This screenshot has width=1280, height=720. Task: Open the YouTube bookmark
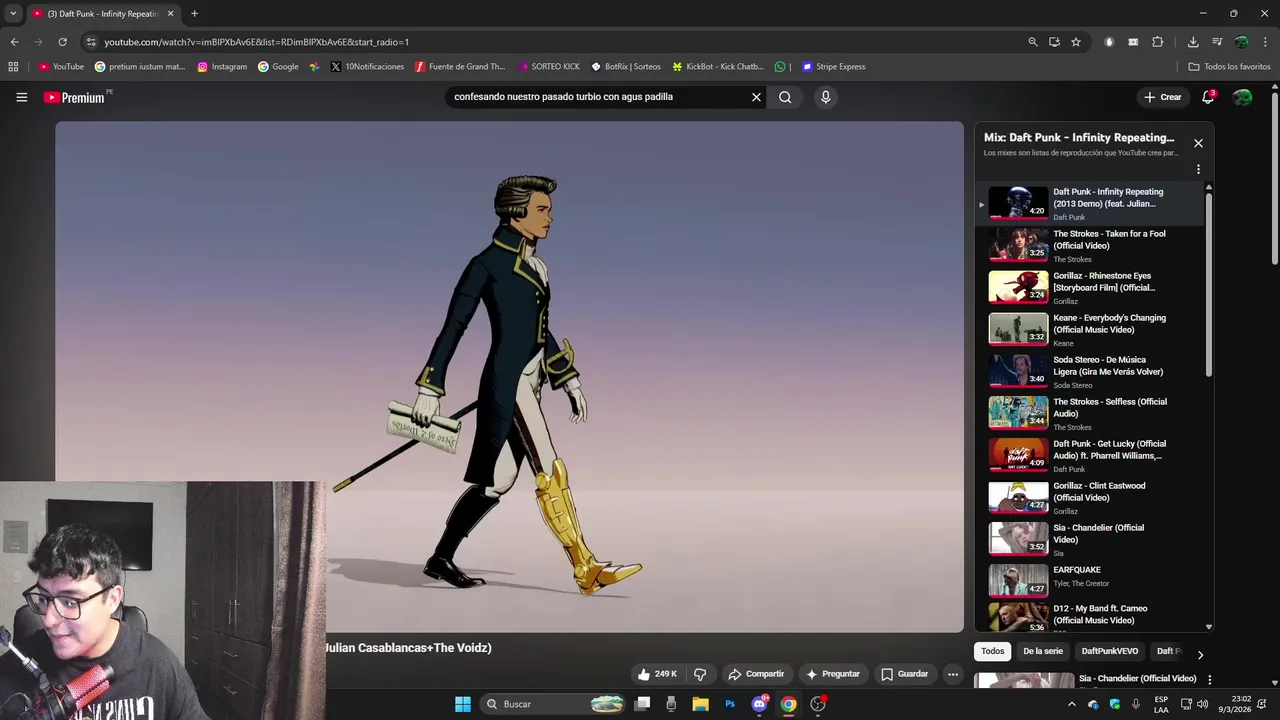pos(61,67)
